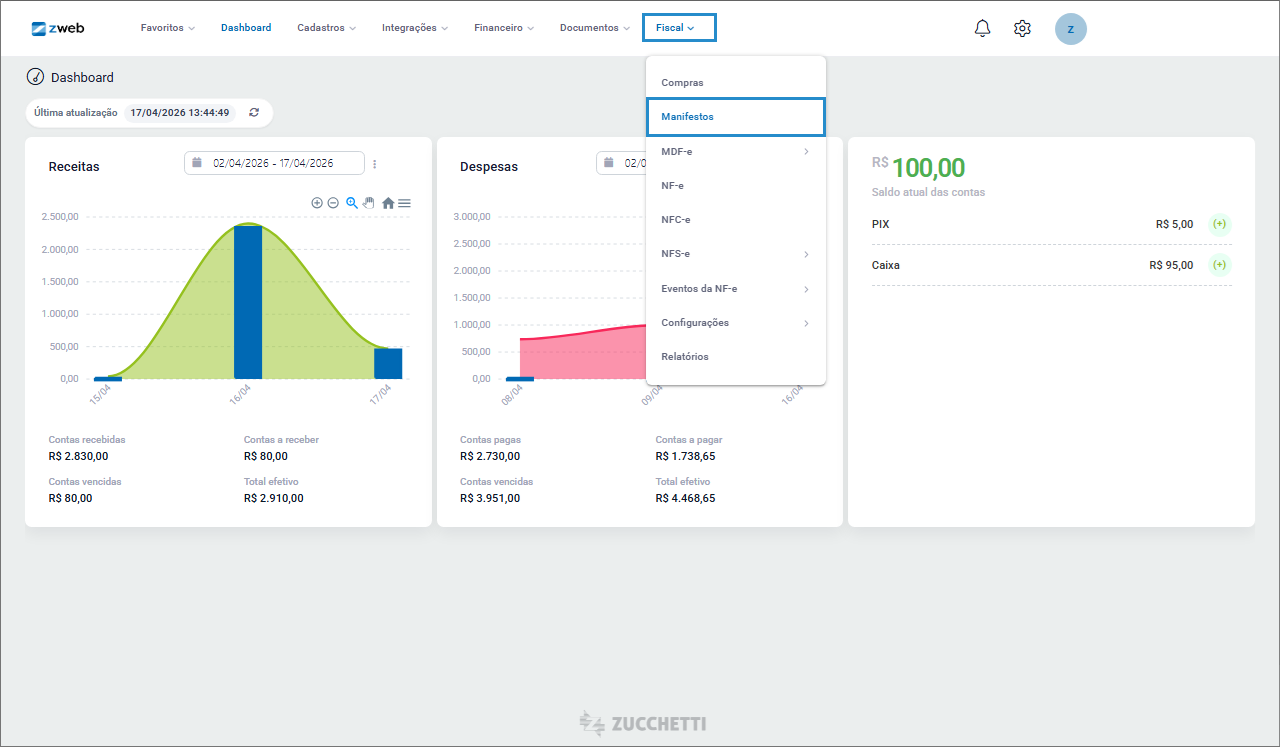Image resolution: width=1280 pixels, height=747 pixels.
Task: Click the refresh icon beside last update time
Action: point(254,113)
